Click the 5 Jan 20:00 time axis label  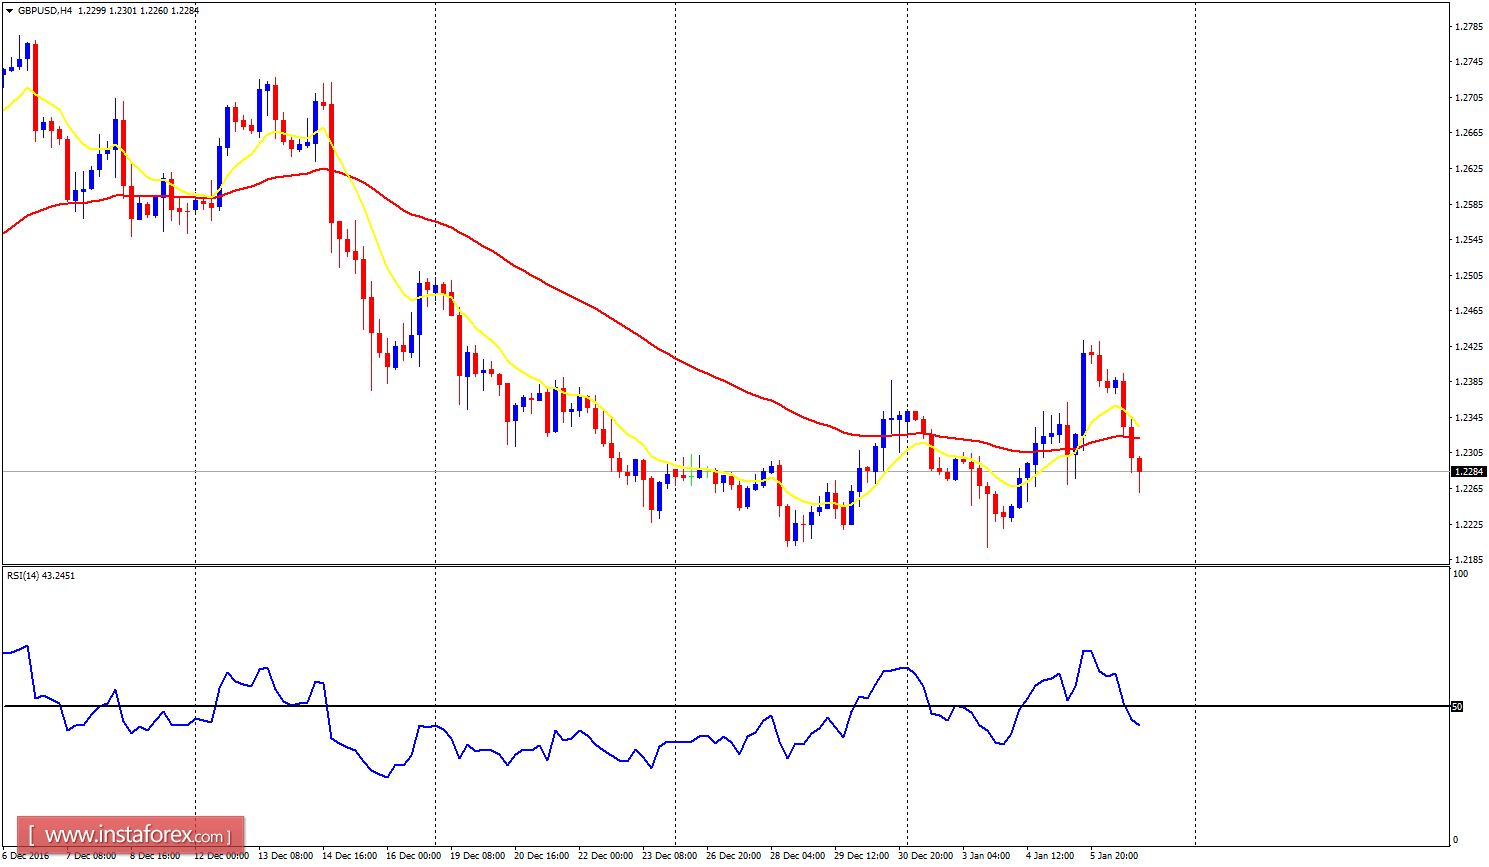[1114, 856]
